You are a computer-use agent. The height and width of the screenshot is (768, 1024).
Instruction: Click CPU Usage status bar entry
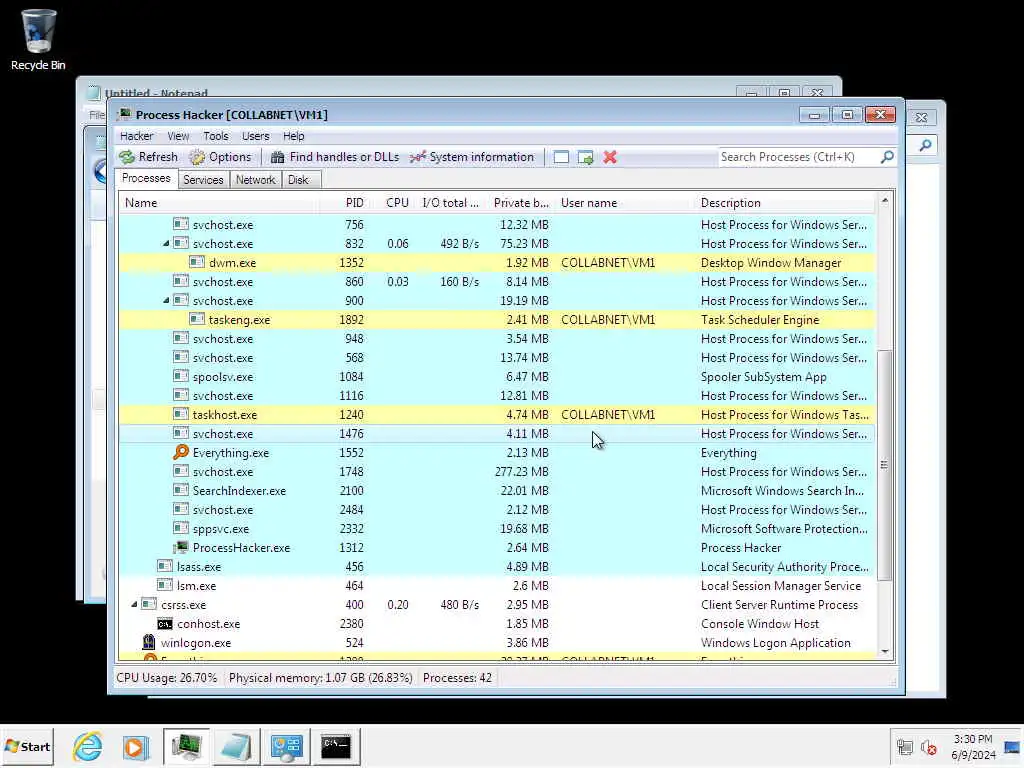(167, 678)
